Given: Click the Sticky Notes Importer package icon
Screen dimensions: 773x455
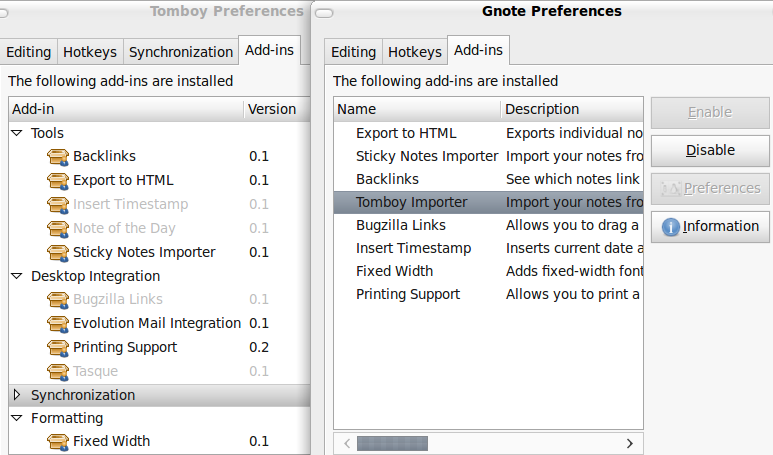Looking at the screenshot, I should (58, 253).
